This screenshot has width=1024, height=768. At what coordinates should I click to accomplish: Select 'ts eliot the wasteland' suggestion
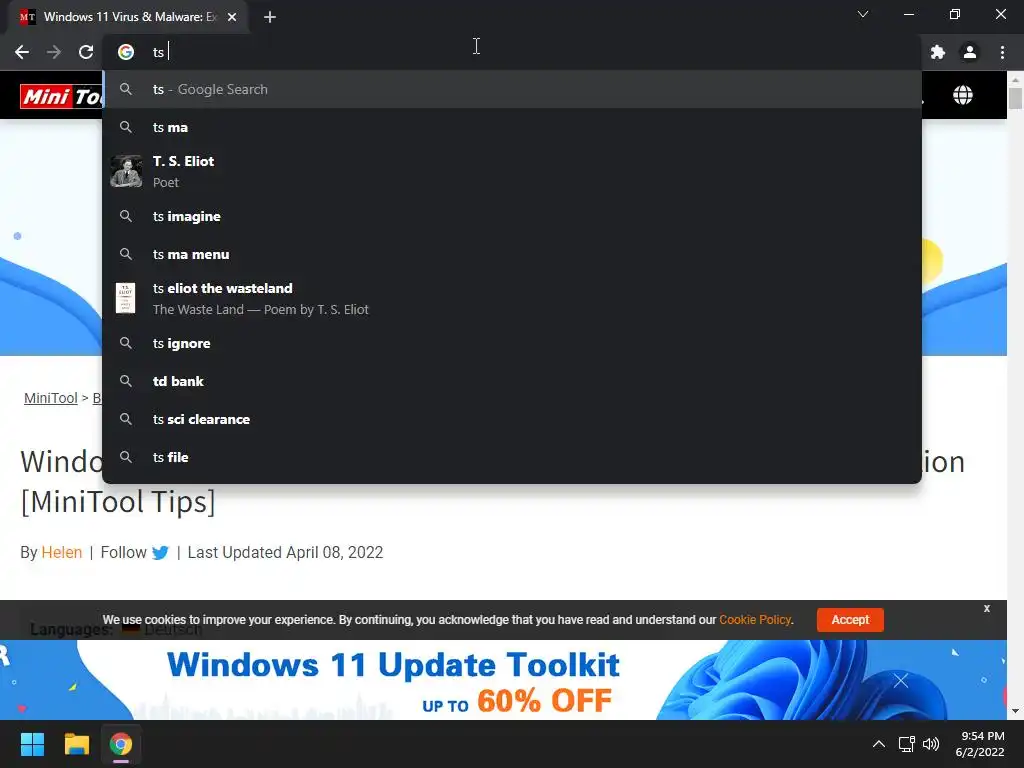[x=512, y=298]
